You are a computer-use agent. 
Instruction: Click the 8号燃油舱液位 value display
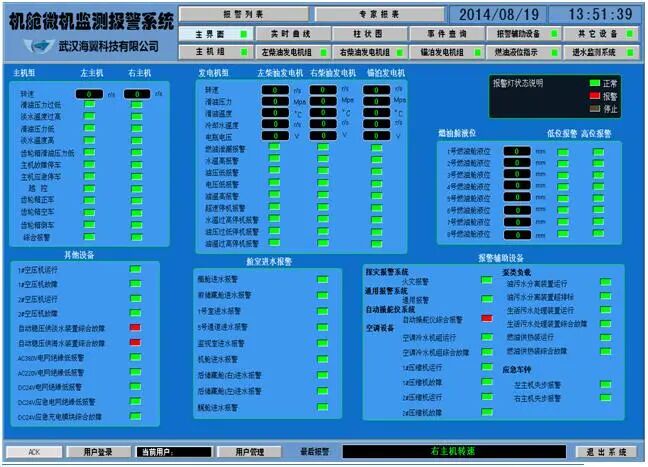(517, 235)
